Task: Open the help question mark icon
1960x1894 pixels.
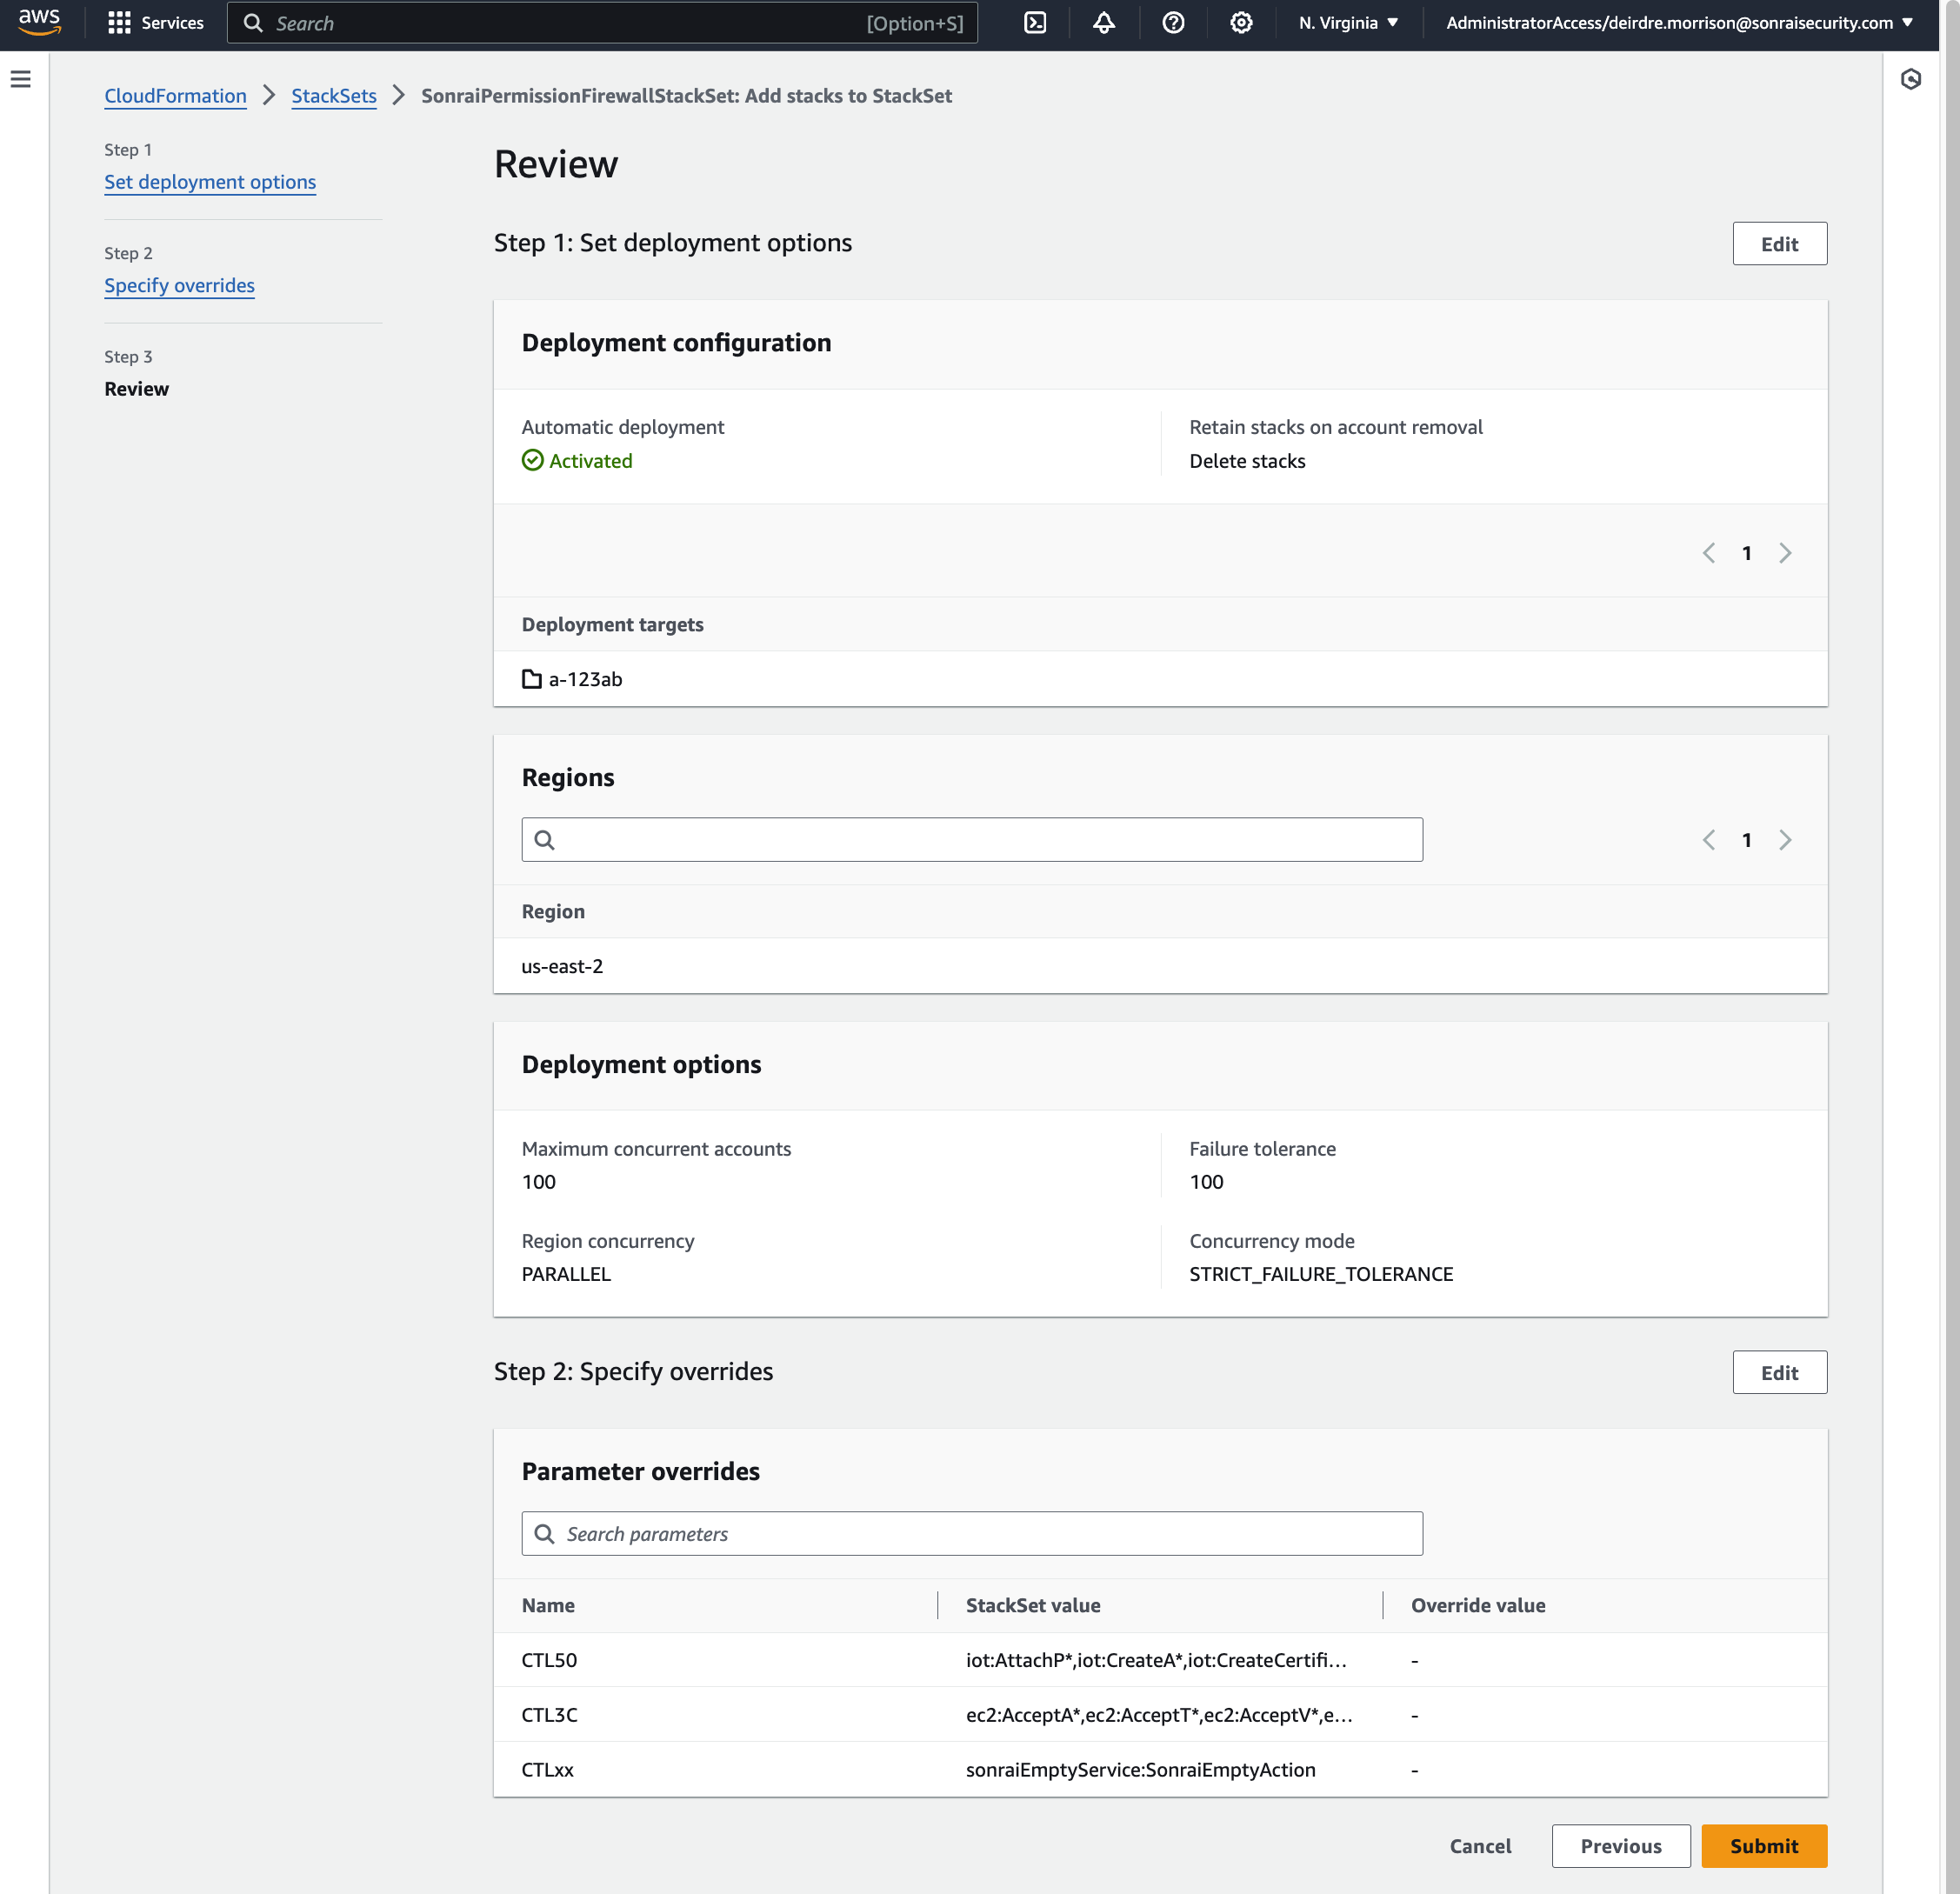Action: pyautogui.click(x=1173, y=23)
